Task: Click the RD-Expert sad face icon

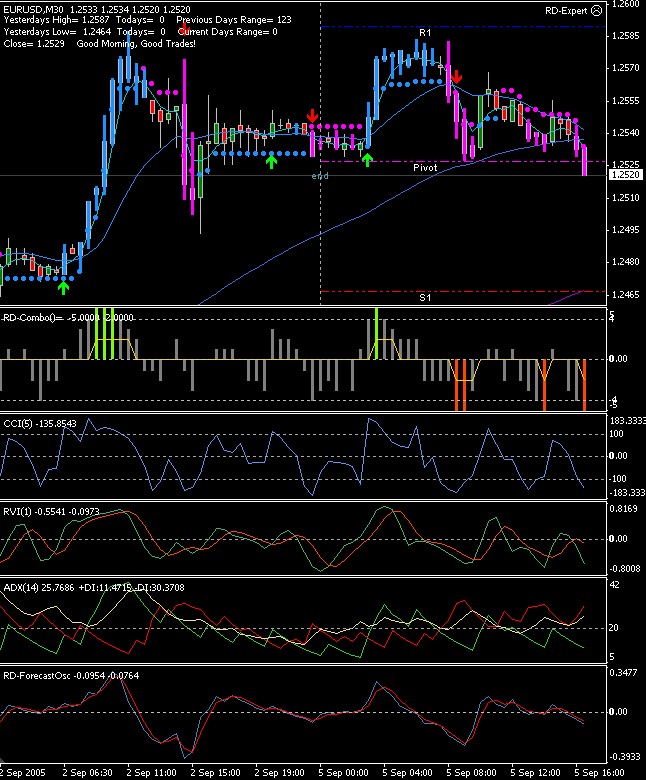Action: (596, 10)
